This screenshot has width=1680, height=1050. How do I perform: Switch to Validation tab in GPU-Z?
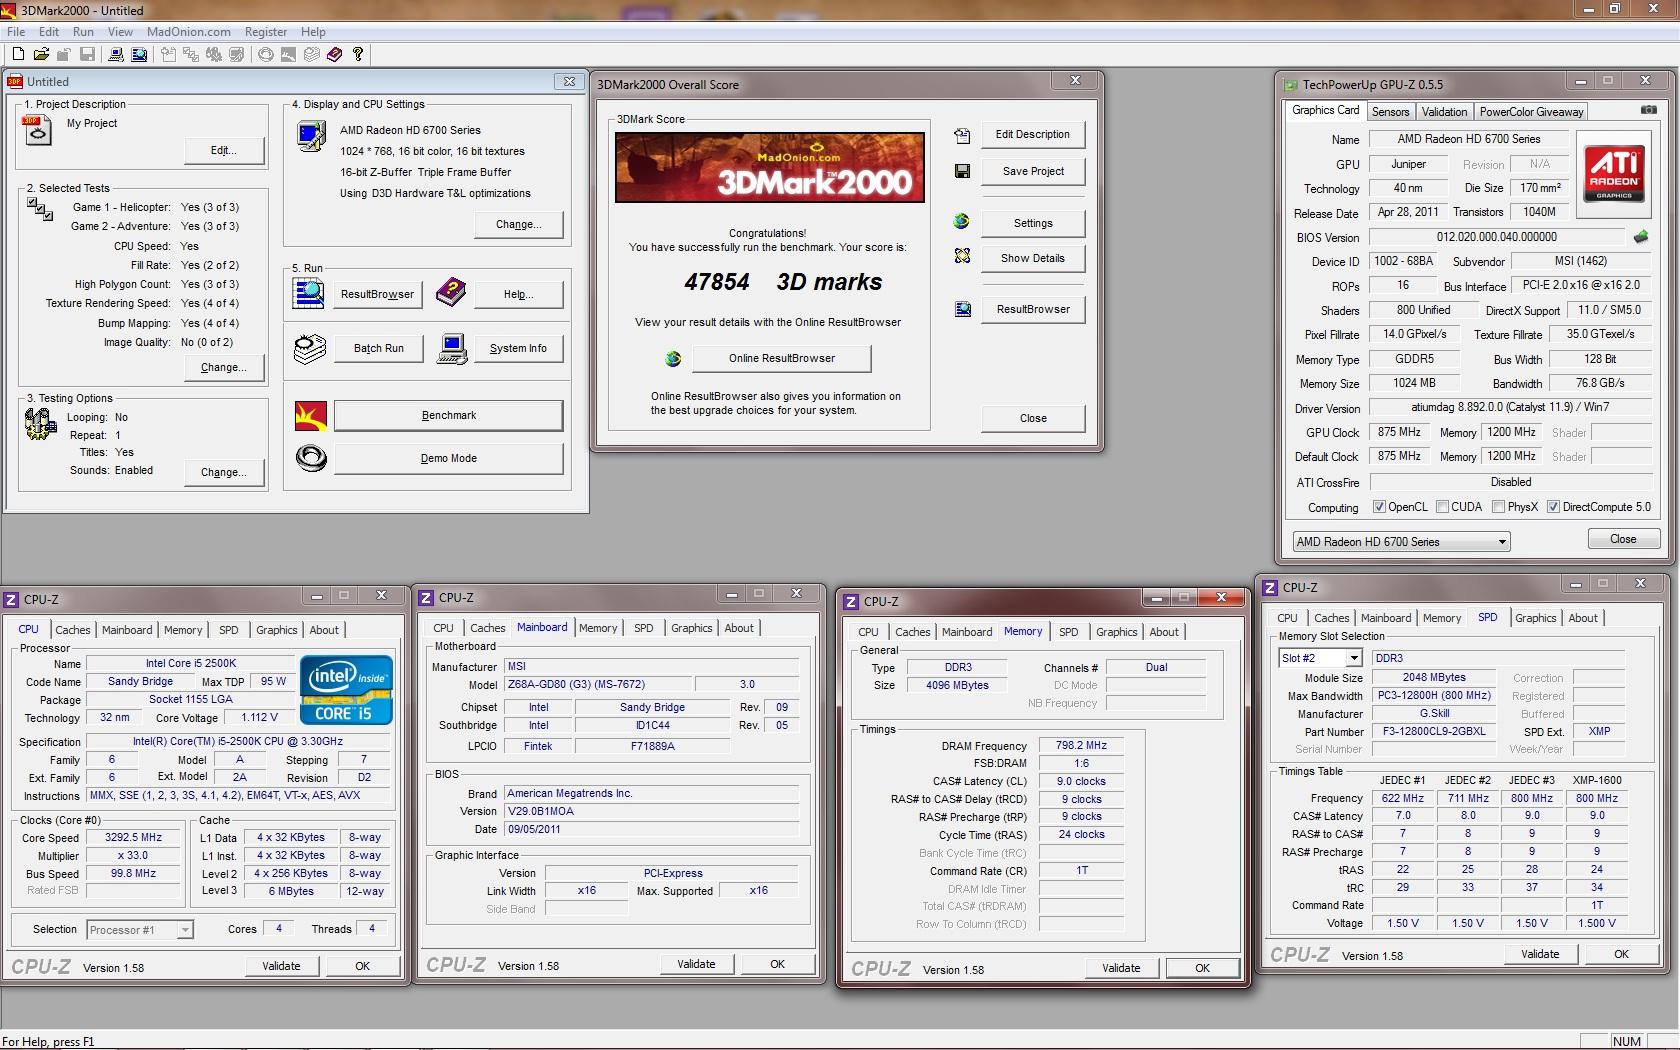(x=1444, y=112)
